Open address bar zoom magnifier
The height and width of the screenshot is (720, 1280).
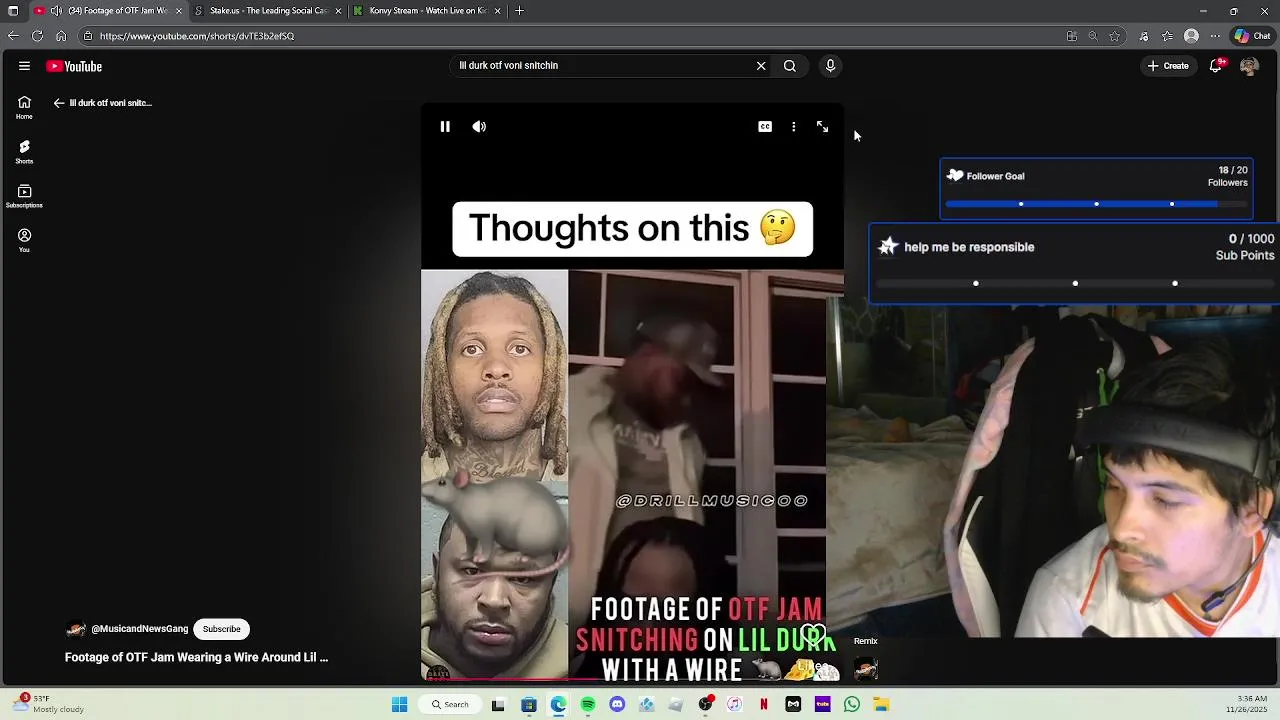(1093, 36)
